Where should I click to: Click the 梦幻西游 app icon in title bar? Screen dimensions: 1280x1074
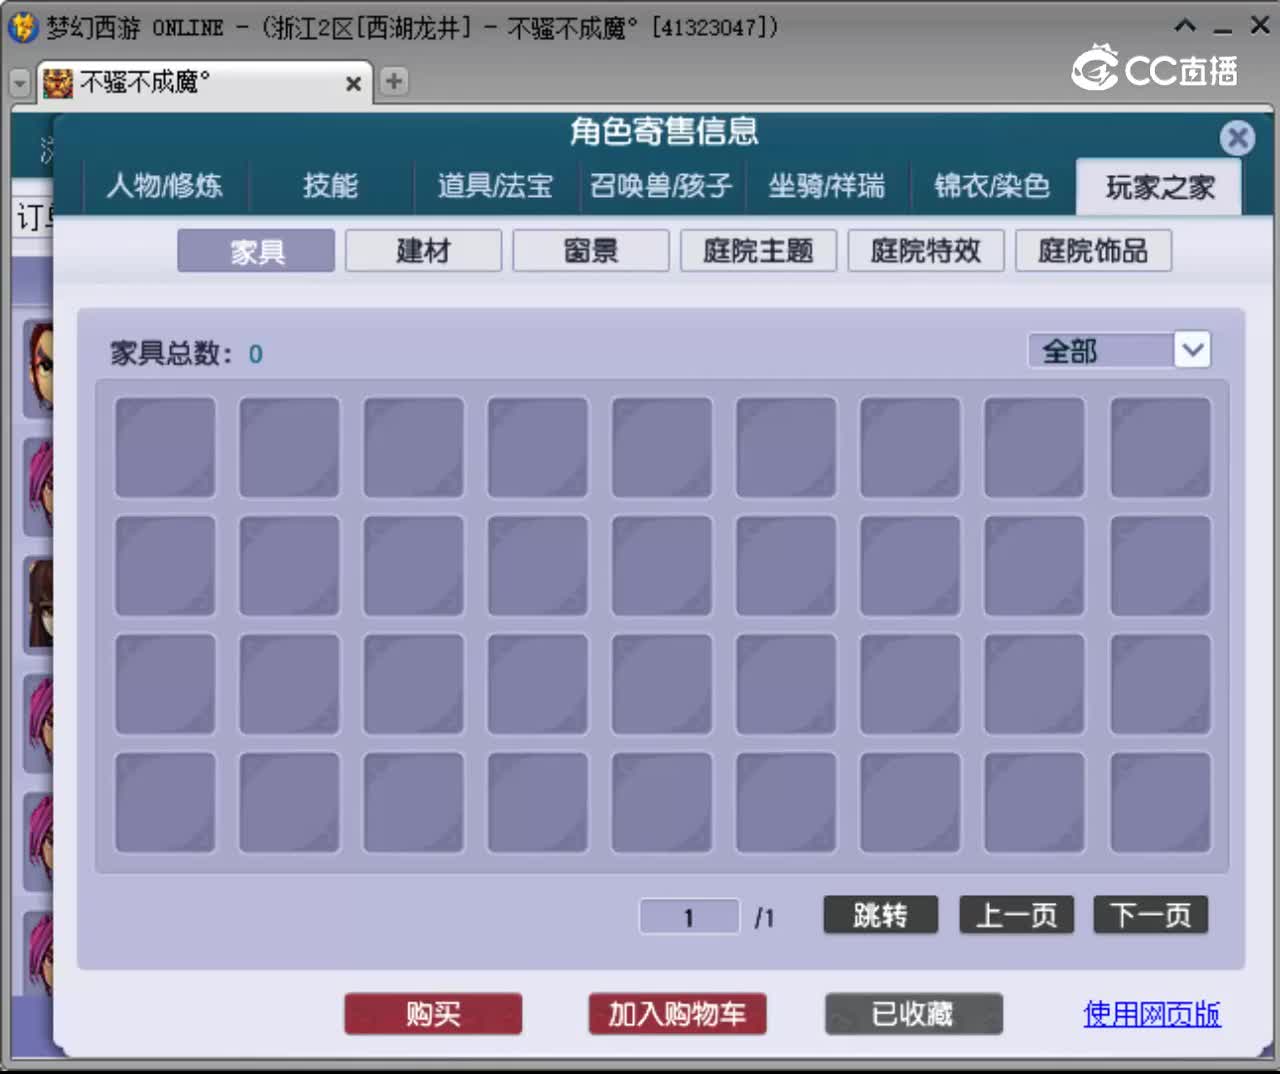click(x=23, y=27)
